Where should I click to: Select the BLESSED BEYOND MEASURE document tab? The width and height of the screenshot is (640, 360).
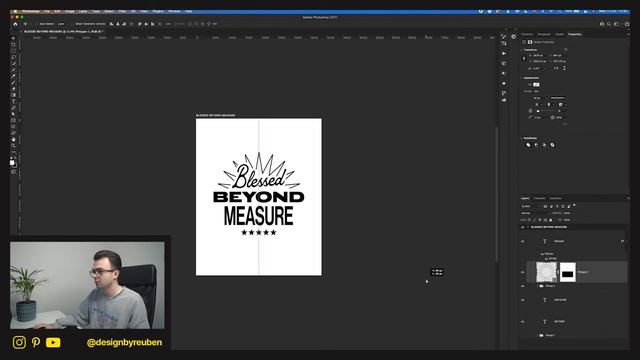[63, 31]
